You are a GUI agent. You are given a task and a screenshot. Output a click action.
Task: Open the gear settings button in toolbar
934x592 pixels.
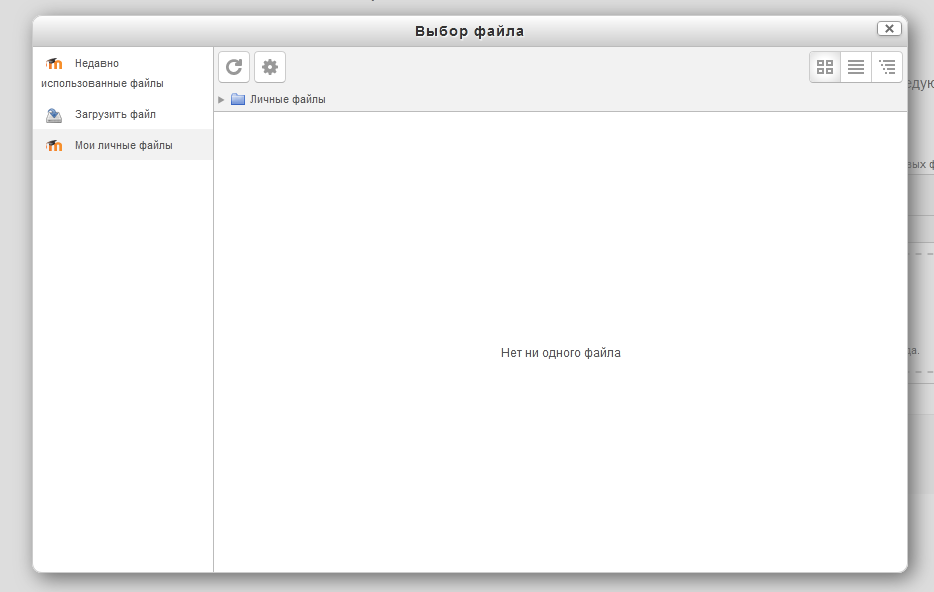point(270,67)
